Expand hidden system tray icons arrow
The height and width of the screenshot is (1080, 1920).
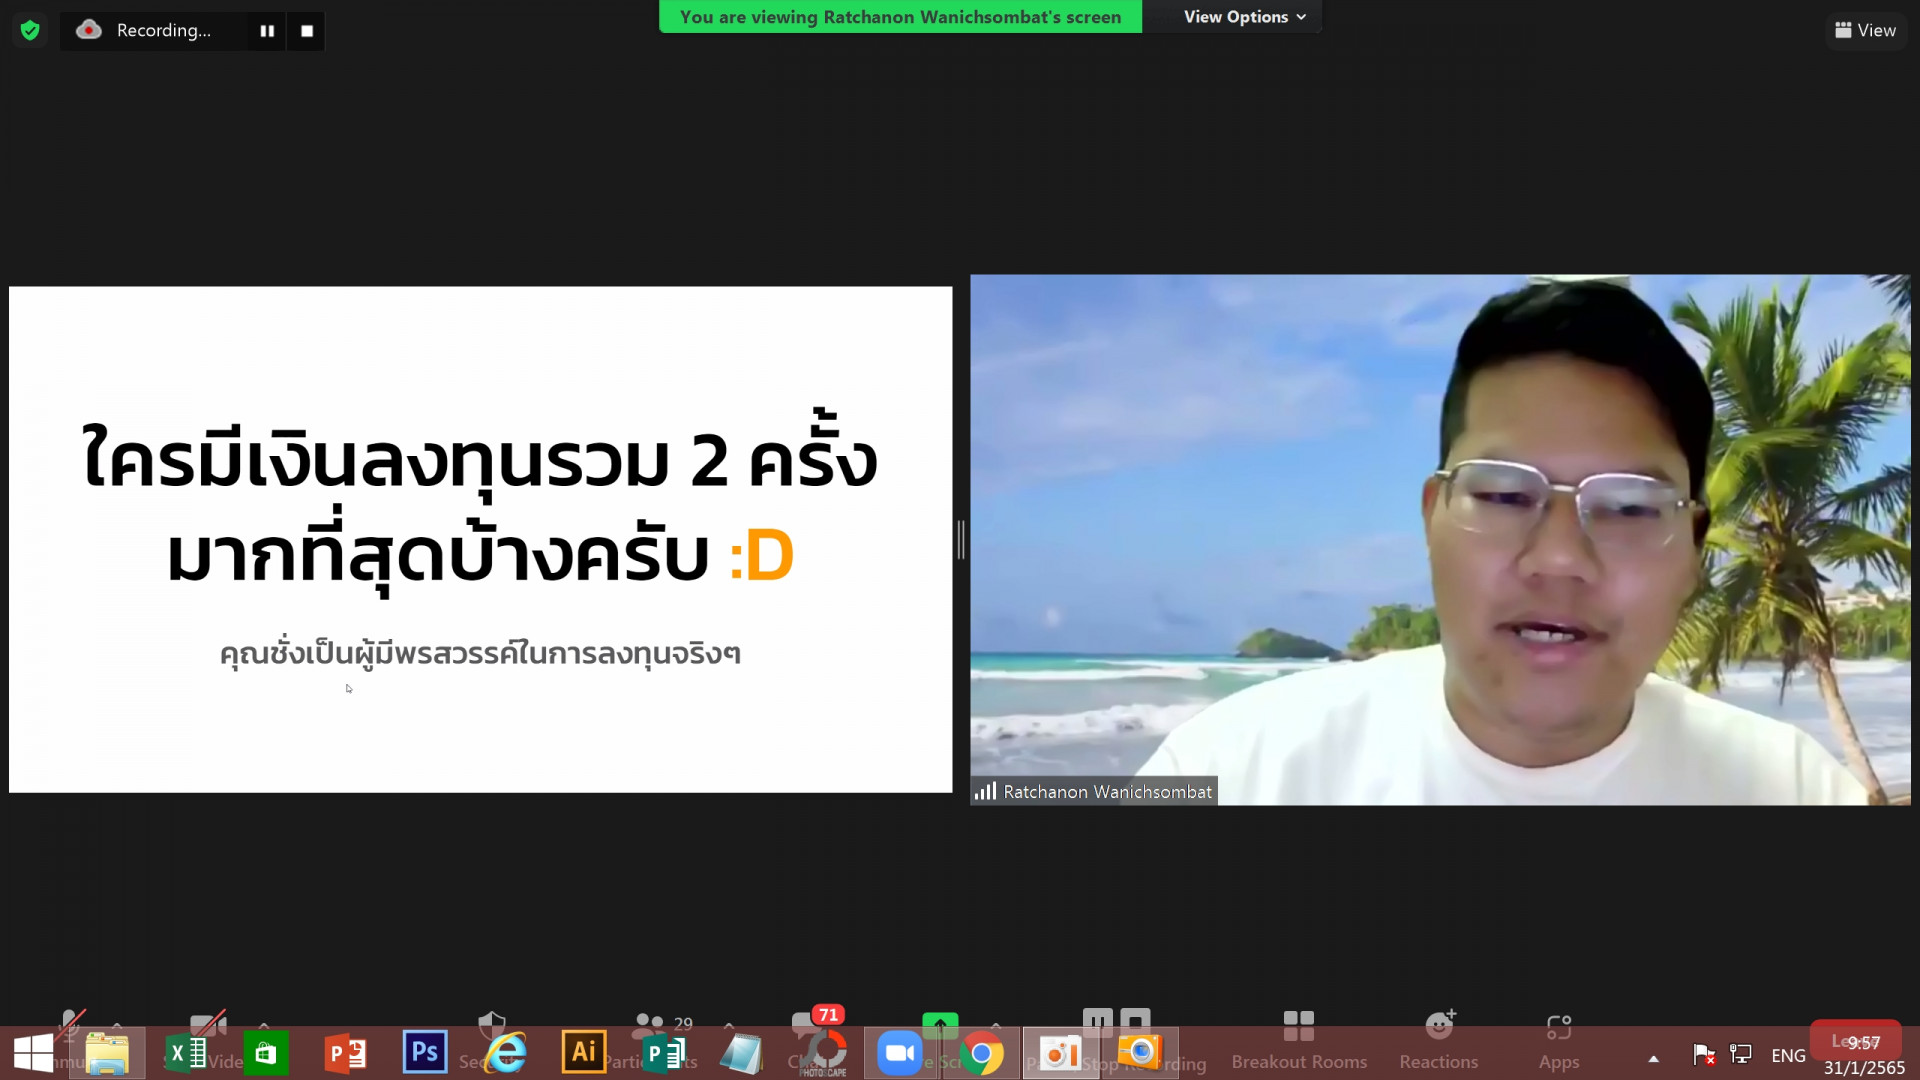pos(1653,1058)
